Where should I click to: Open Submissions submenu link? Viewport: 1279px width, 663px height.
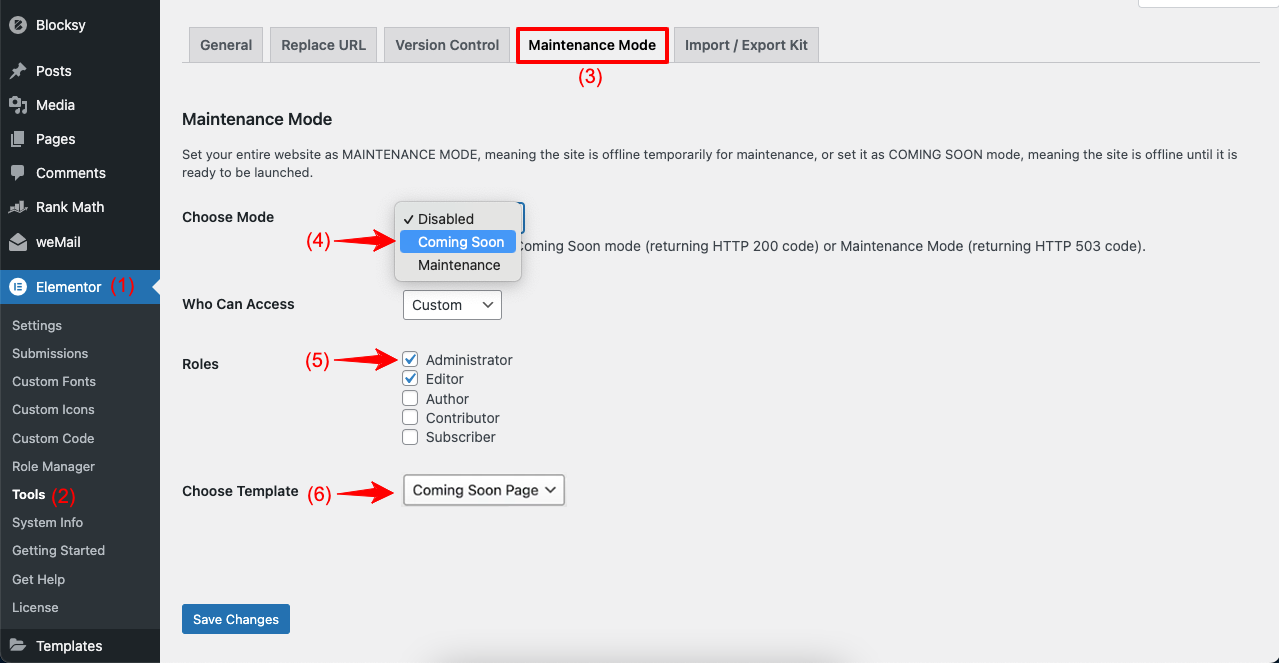point(50,353)
